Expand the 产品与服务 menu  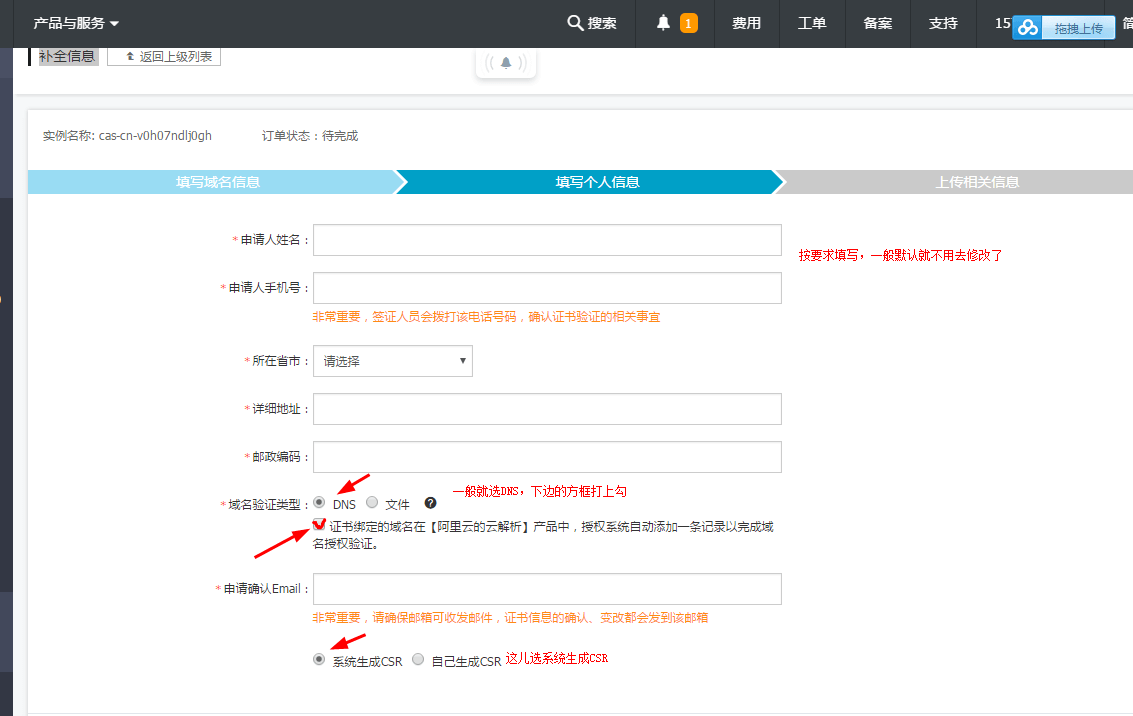(x=76, y=24)
